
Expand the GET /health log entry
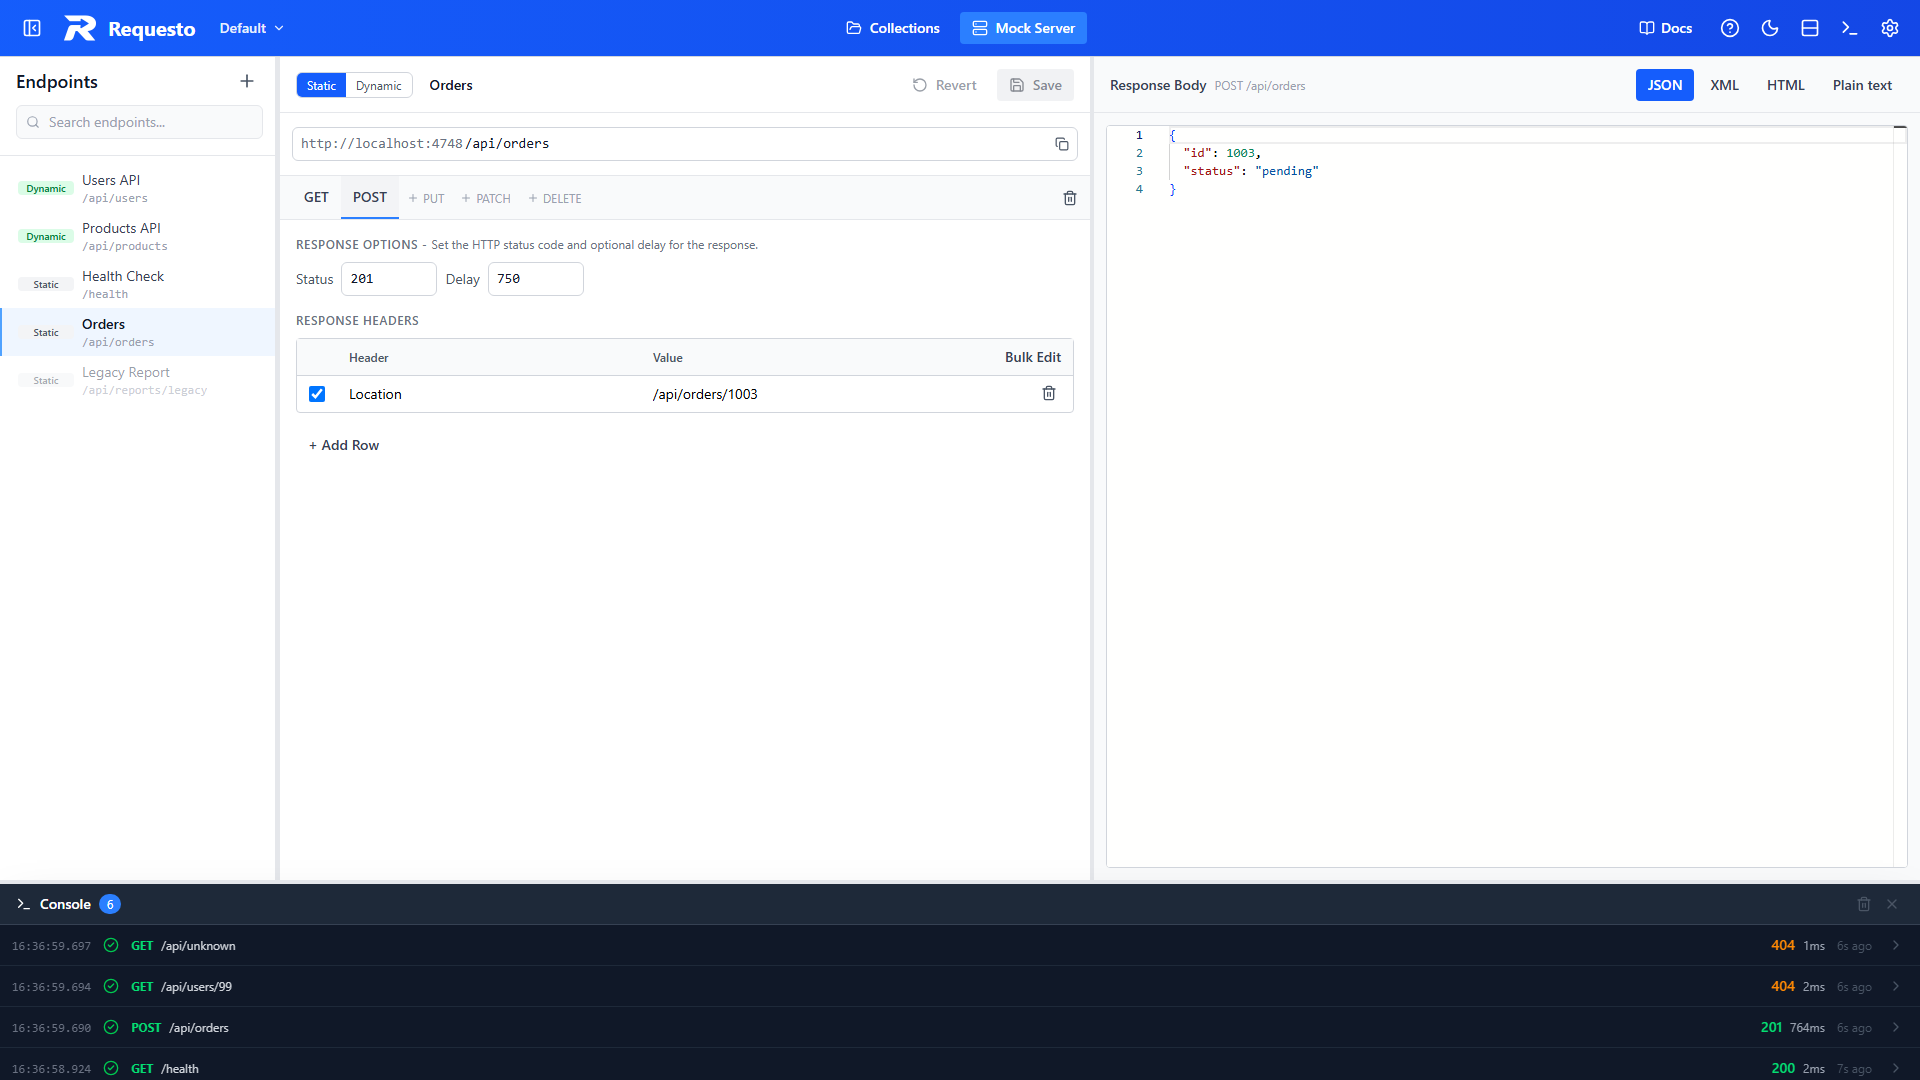coord(1896,1069)
